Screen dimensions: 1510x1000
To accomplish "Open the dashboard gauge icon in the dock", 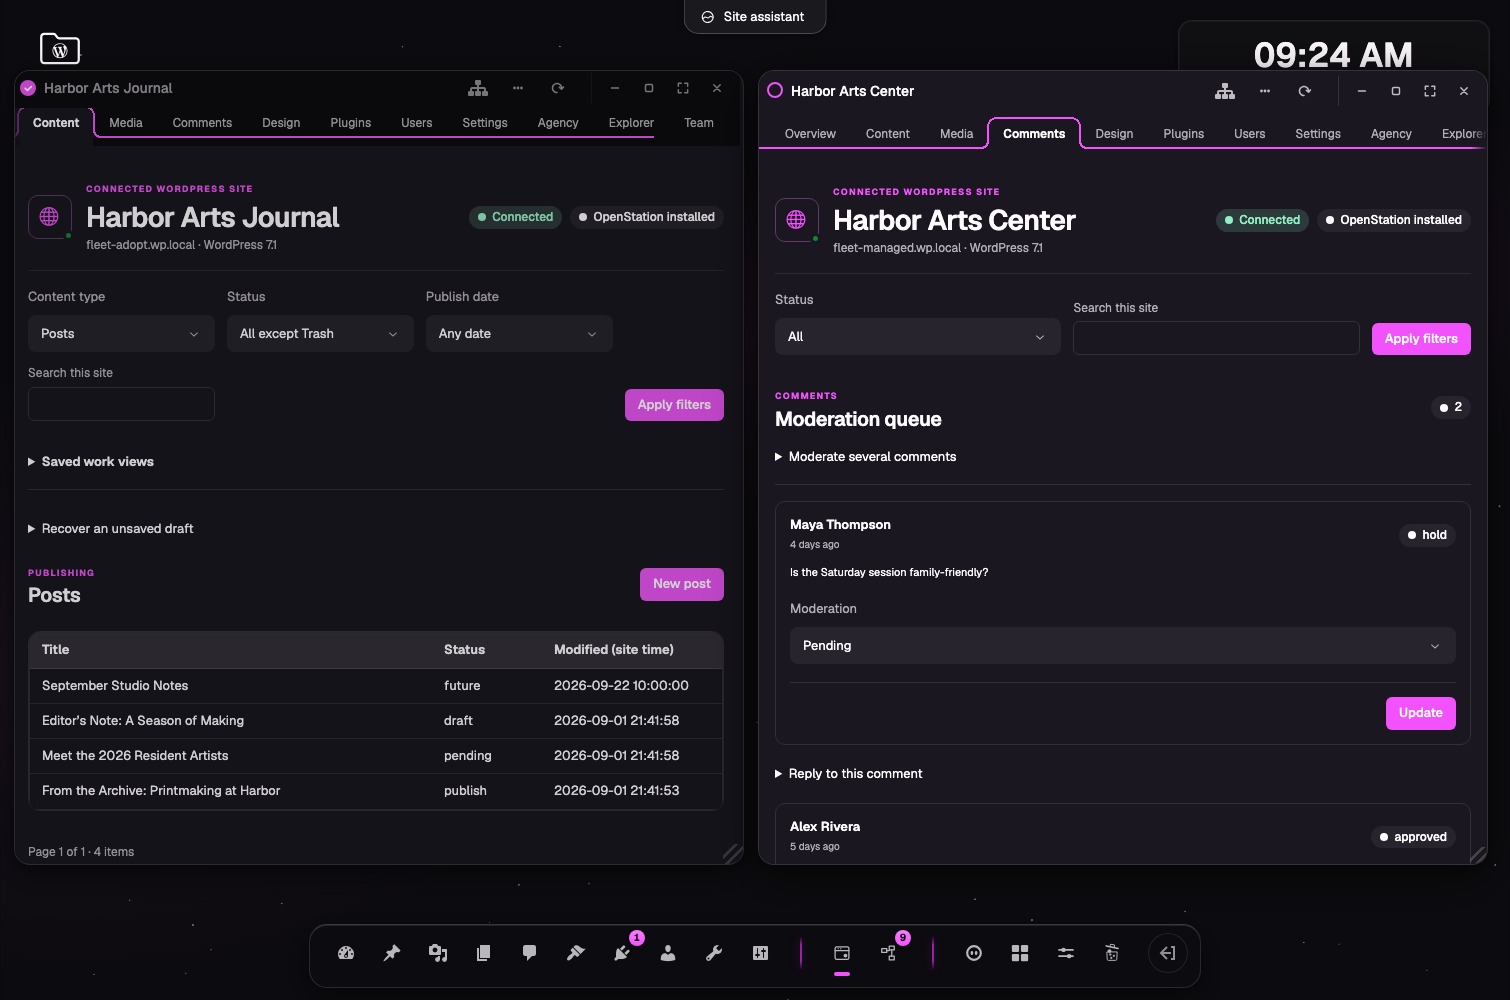I will click(346, 953).
